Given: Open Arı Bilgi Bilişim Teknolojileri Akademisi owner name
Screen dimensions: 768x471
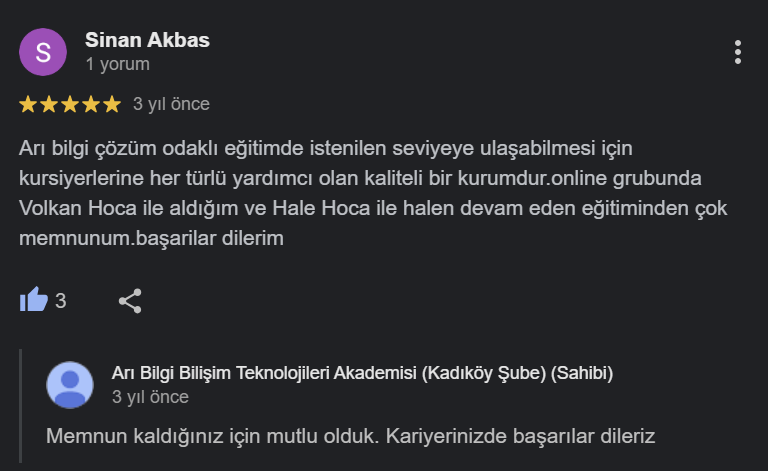Looking at the screenshot, I should pyautogui.click(x=362, y=373).
